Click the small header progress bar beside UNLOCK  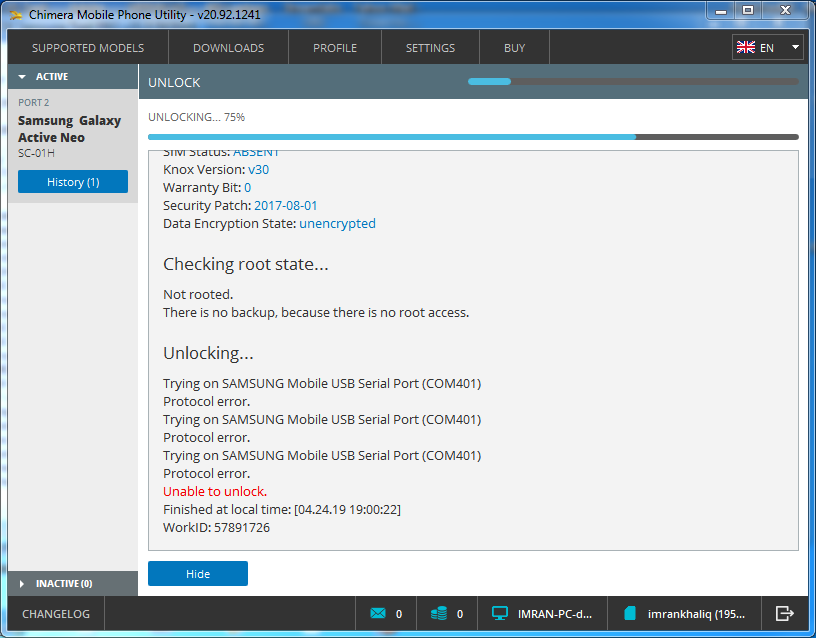633,81
